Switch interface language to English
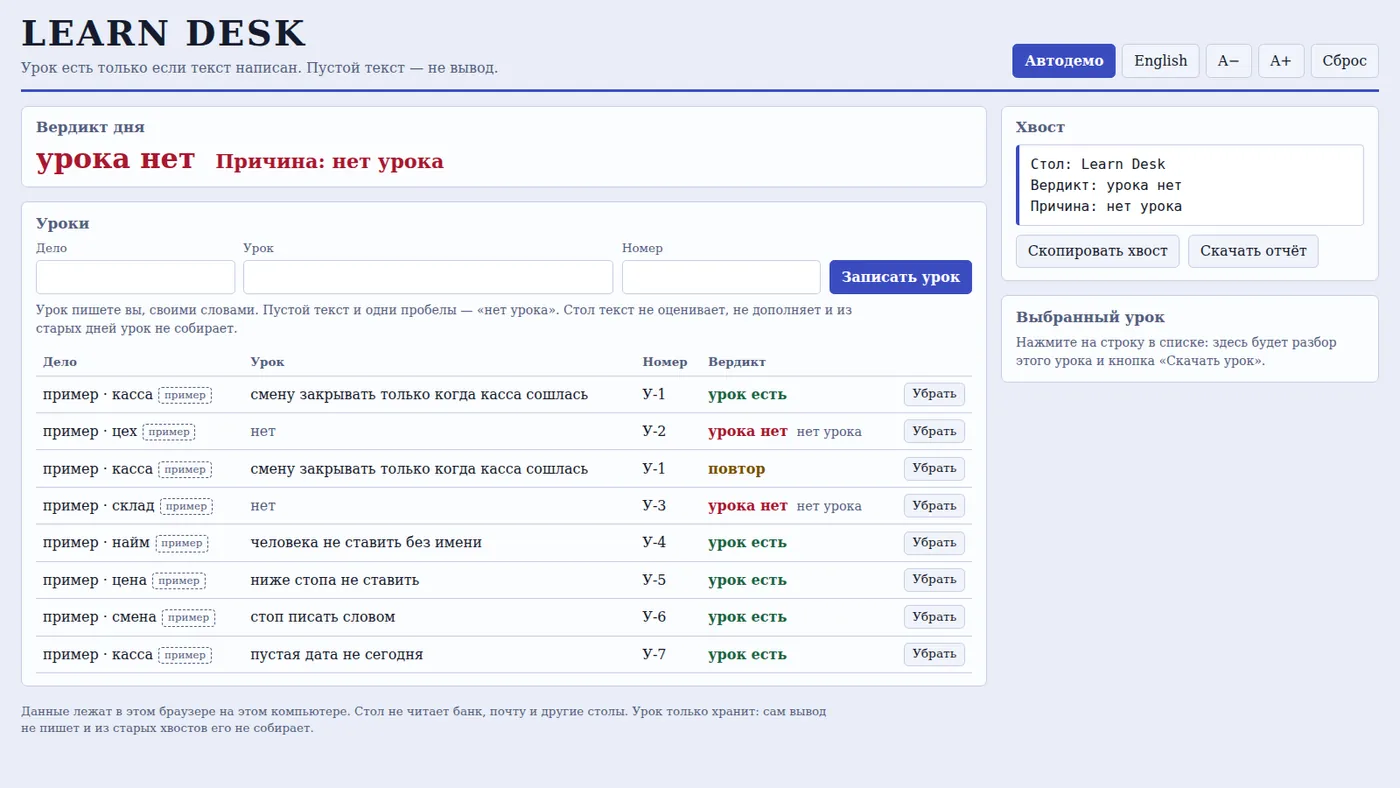1400x788 pixels. (1160, 61)
